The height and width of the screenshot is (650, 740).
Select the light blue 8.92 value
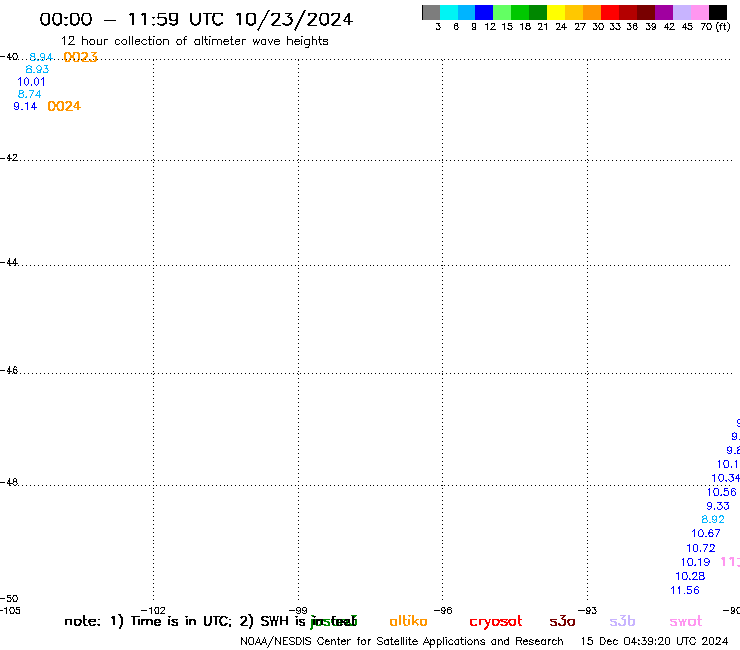point(713,519)
